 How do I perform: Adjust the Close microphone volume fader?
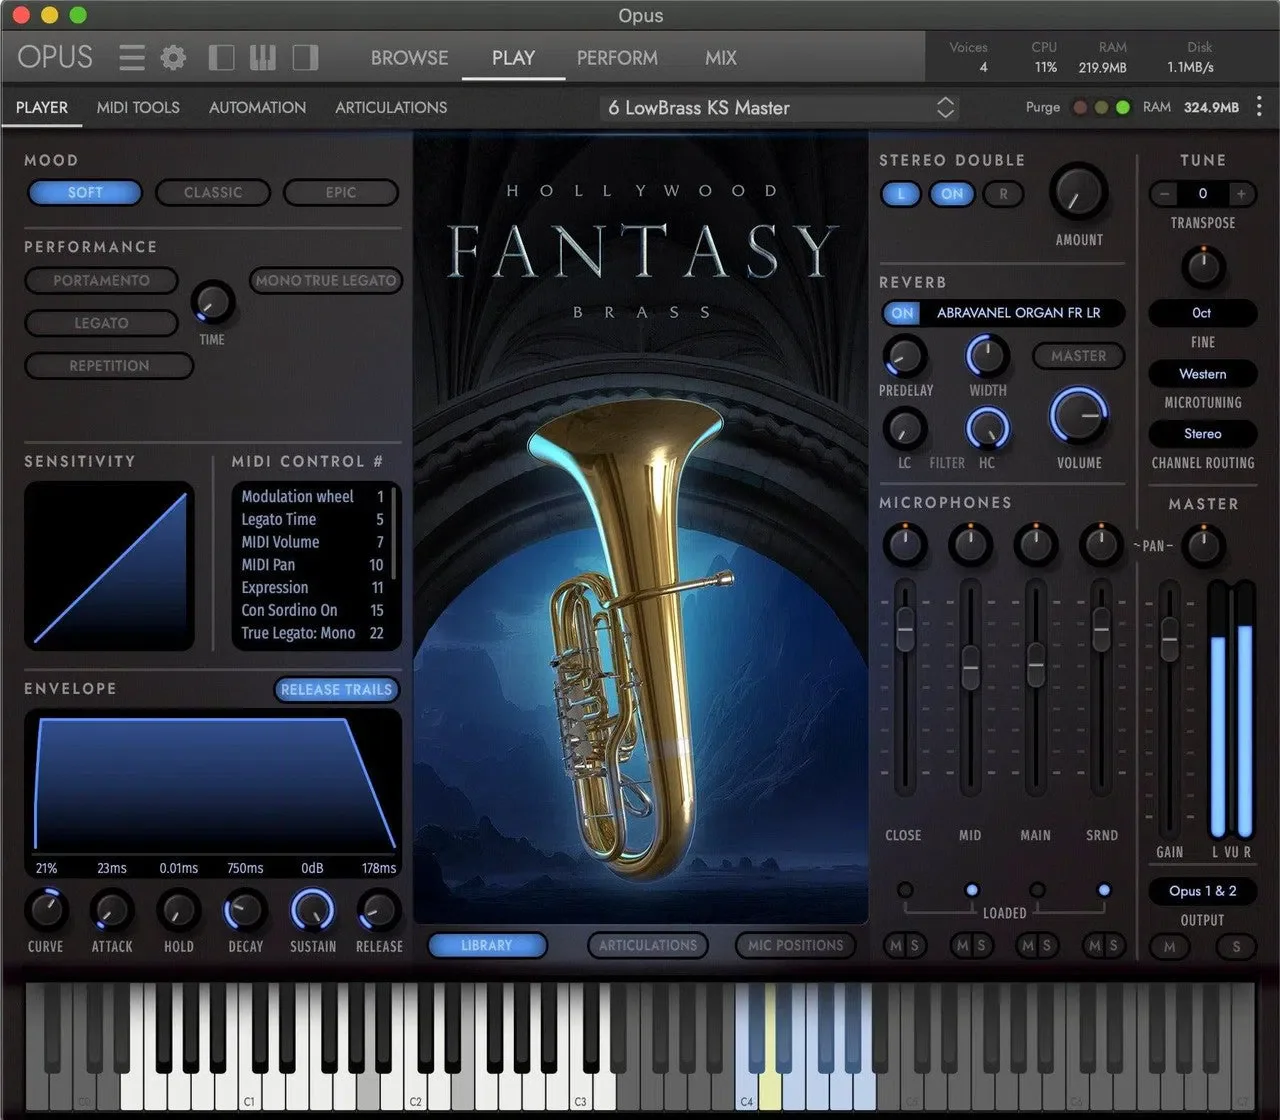[x=905, y=630]
